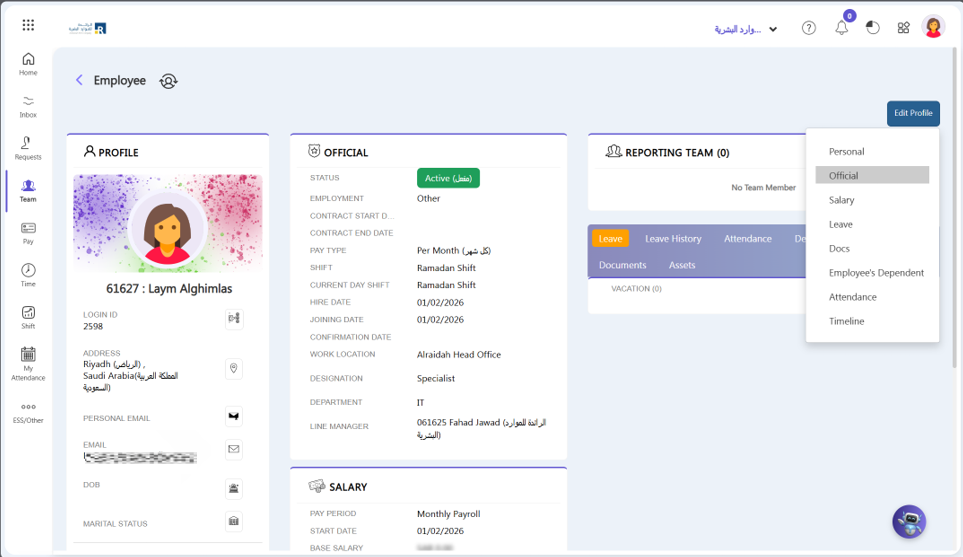Image resolution: width=963 pixels, height=557 pixels.
Task: Expand the company selector dropdown
Action: 772,29
